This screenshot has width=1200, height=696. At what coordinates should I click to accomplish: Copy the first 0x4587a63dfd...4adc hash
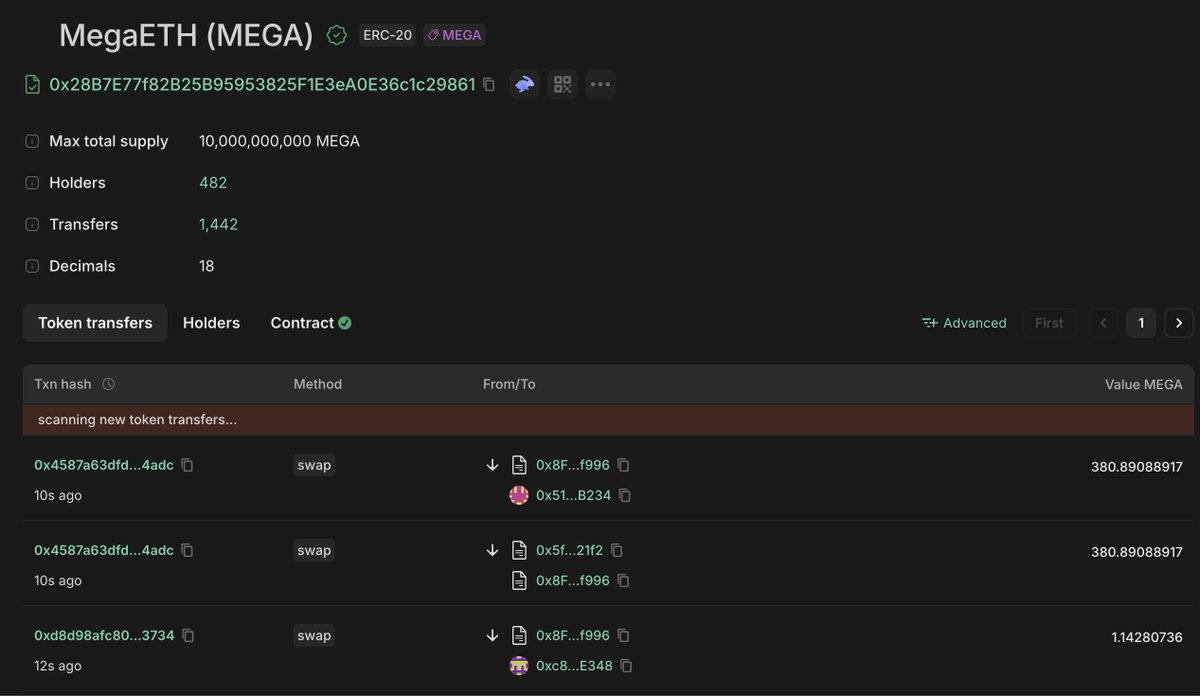click(187, 465)
